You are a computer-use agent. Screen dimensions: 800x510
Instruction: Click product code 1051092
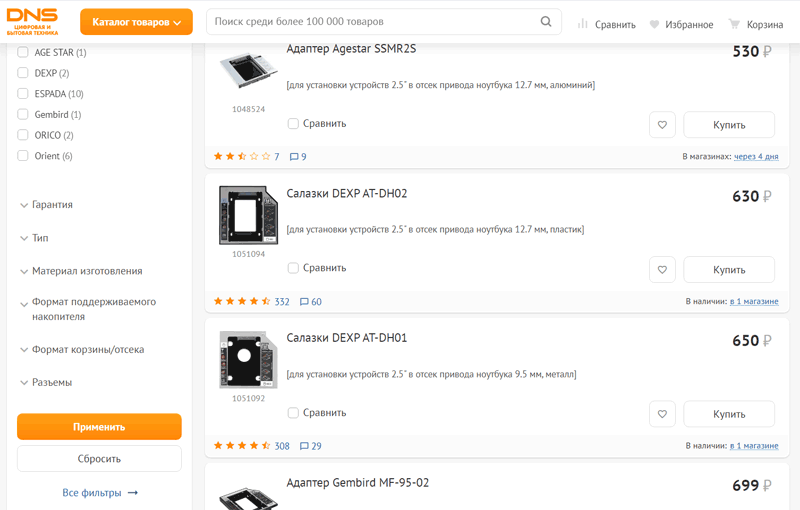click(x=248, y=398)
